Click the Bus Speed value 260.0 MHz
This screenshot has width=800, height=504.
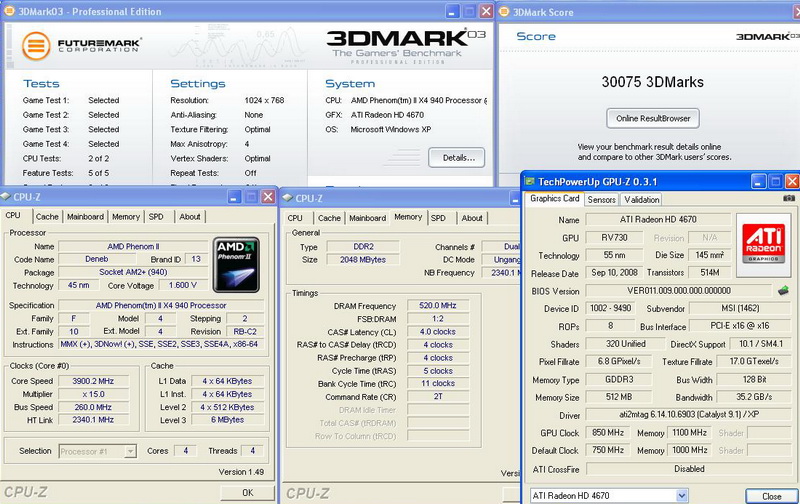(x=93, y=407)
